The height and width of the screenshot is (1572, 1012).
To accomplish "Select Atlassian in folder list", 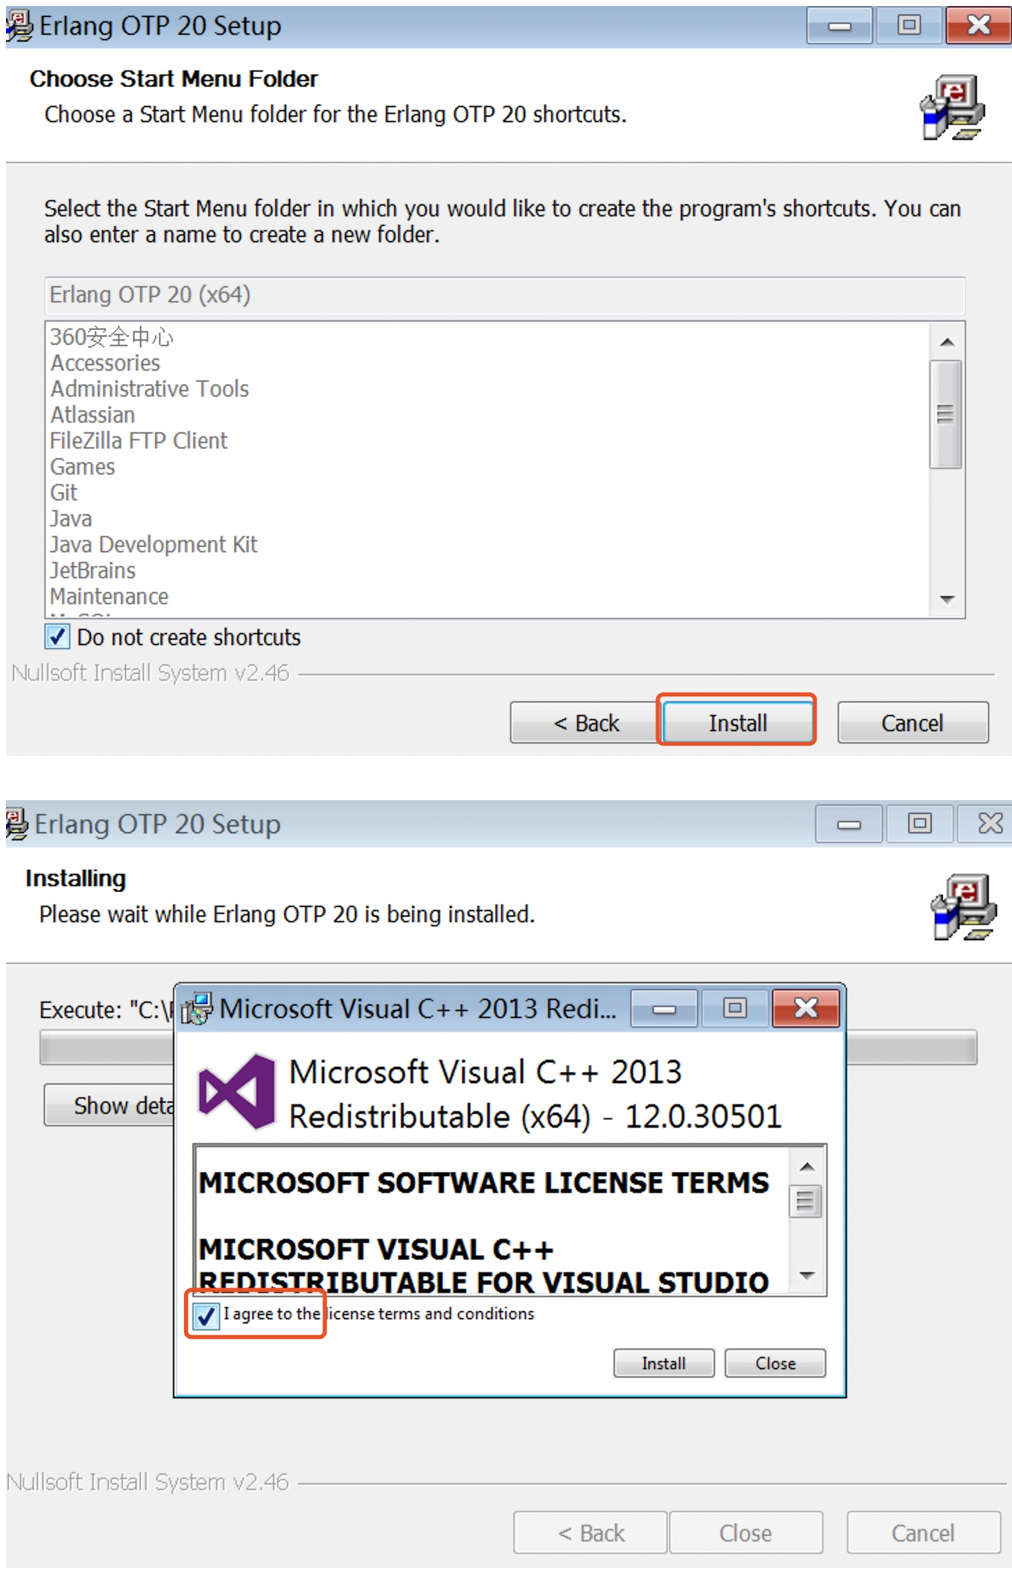I will [x=92, y=415].
